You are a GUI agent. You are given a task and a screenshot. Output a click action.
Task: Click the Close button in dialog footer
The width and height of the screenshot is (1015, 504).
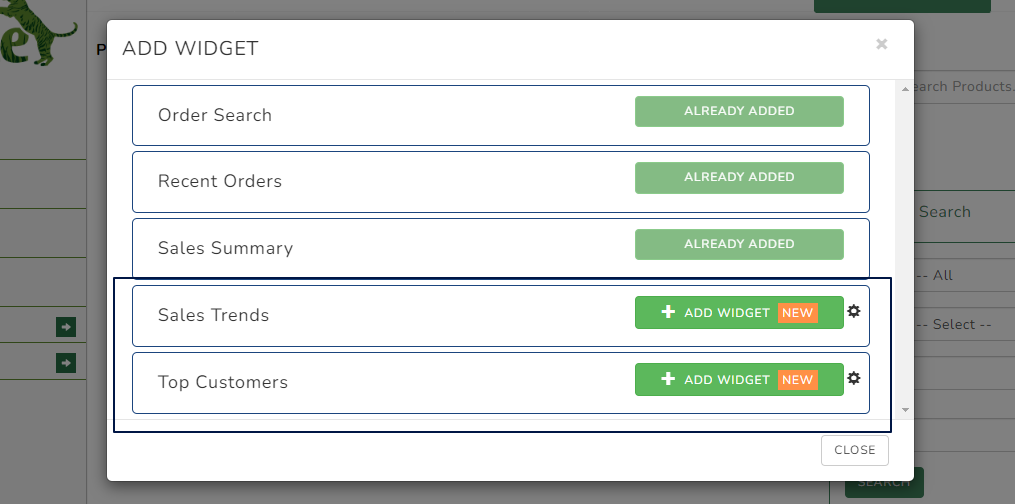point(854,450)
